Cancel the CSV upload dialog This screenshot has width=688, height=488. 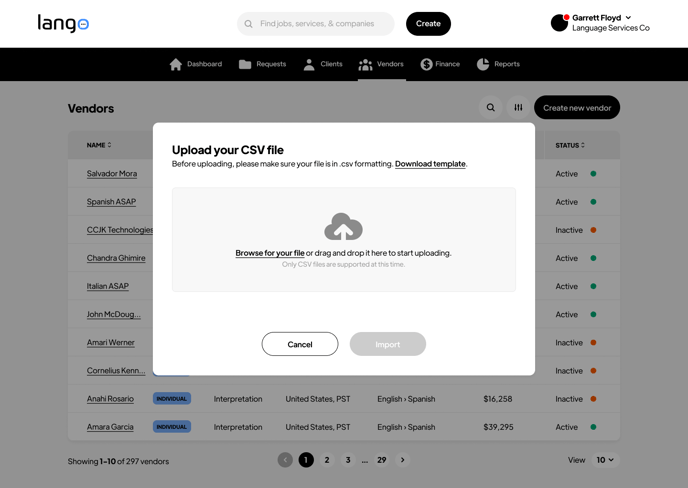point(300,344)
